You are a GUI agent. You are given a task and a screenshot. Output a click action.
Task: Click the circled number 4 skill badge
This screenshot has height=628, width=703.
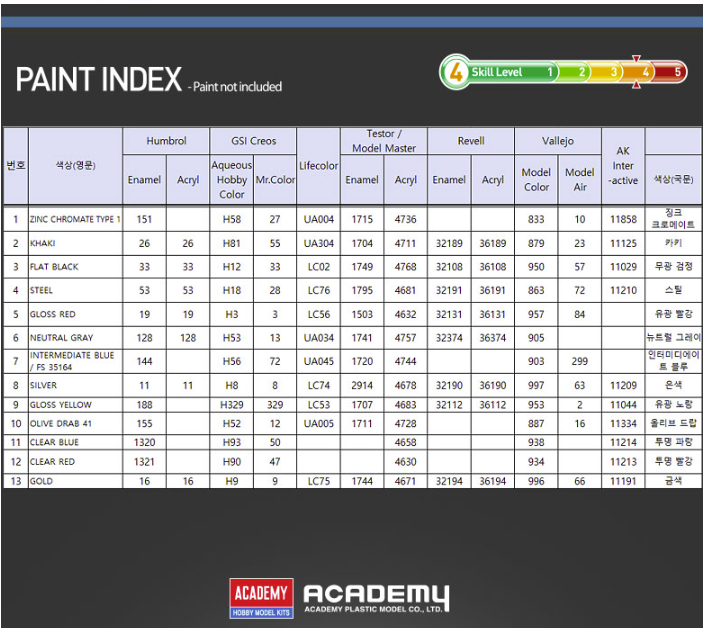456,72
